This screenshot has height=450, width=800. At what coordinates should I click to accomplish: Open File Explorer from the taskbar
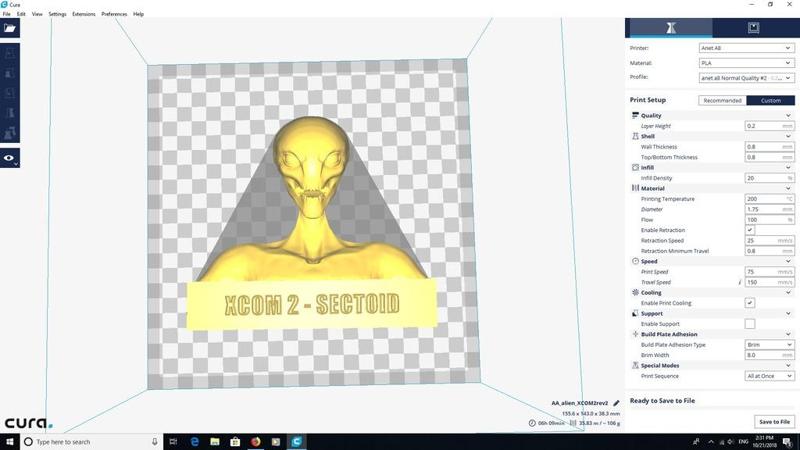tap(215, 442)
